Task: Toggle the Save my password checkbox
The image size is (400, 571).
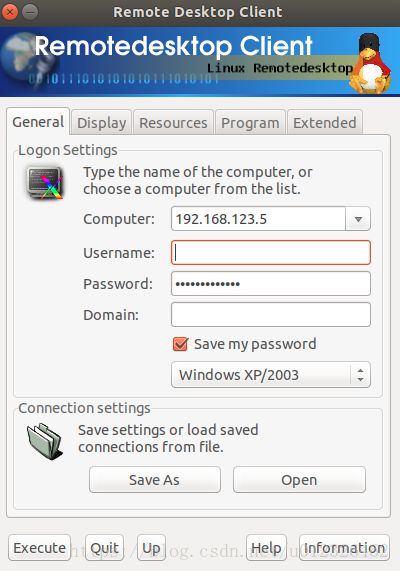Action: (x=180, y=344)
